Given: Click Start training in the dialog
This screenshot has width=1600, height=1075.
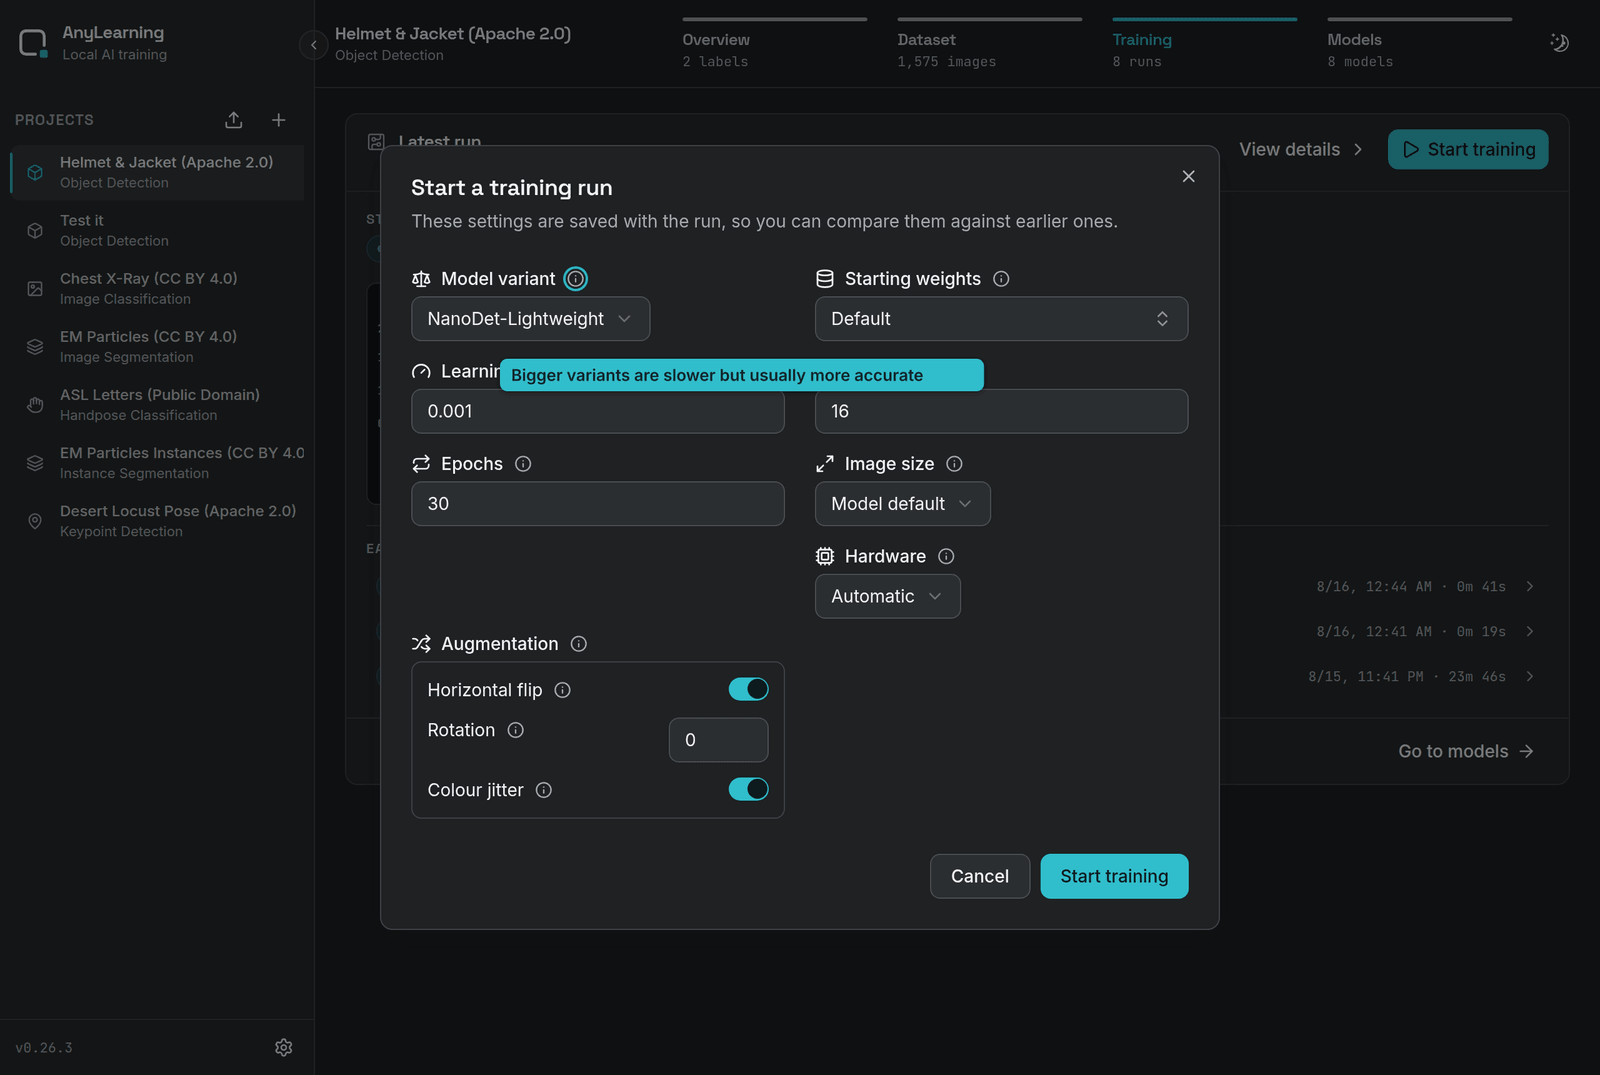Looking at the screenshot, I should tap(1114, 876).
